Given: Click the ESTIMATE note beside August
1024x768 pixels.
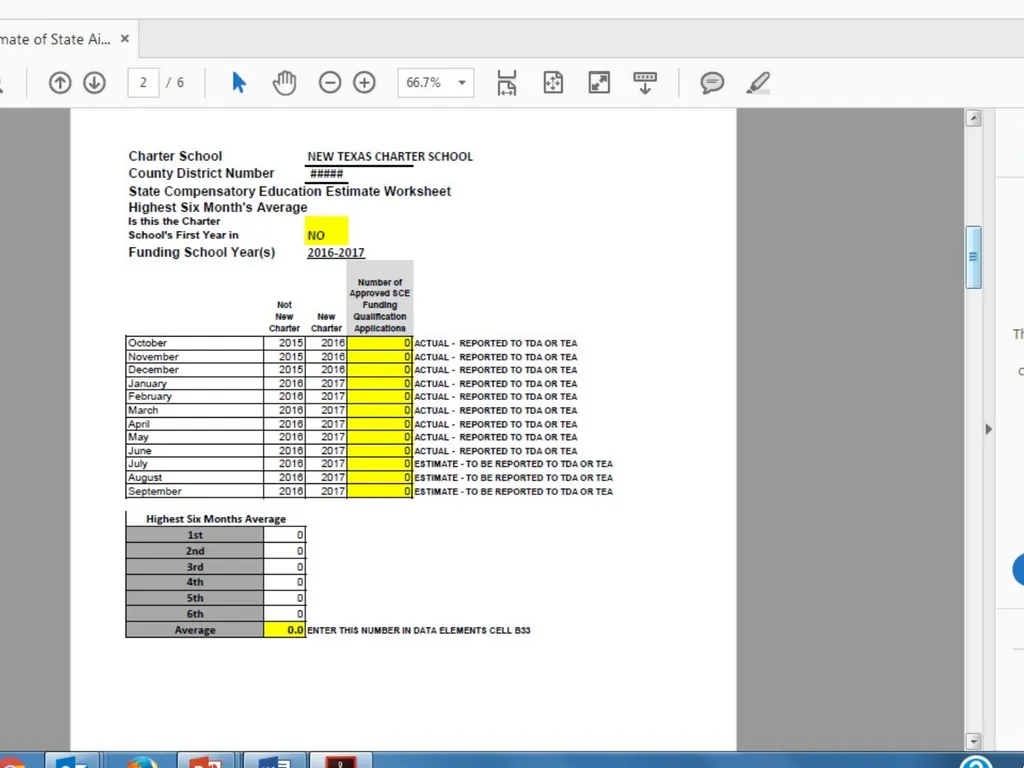Looking at the screenshot, I should [x=513, y=477].
